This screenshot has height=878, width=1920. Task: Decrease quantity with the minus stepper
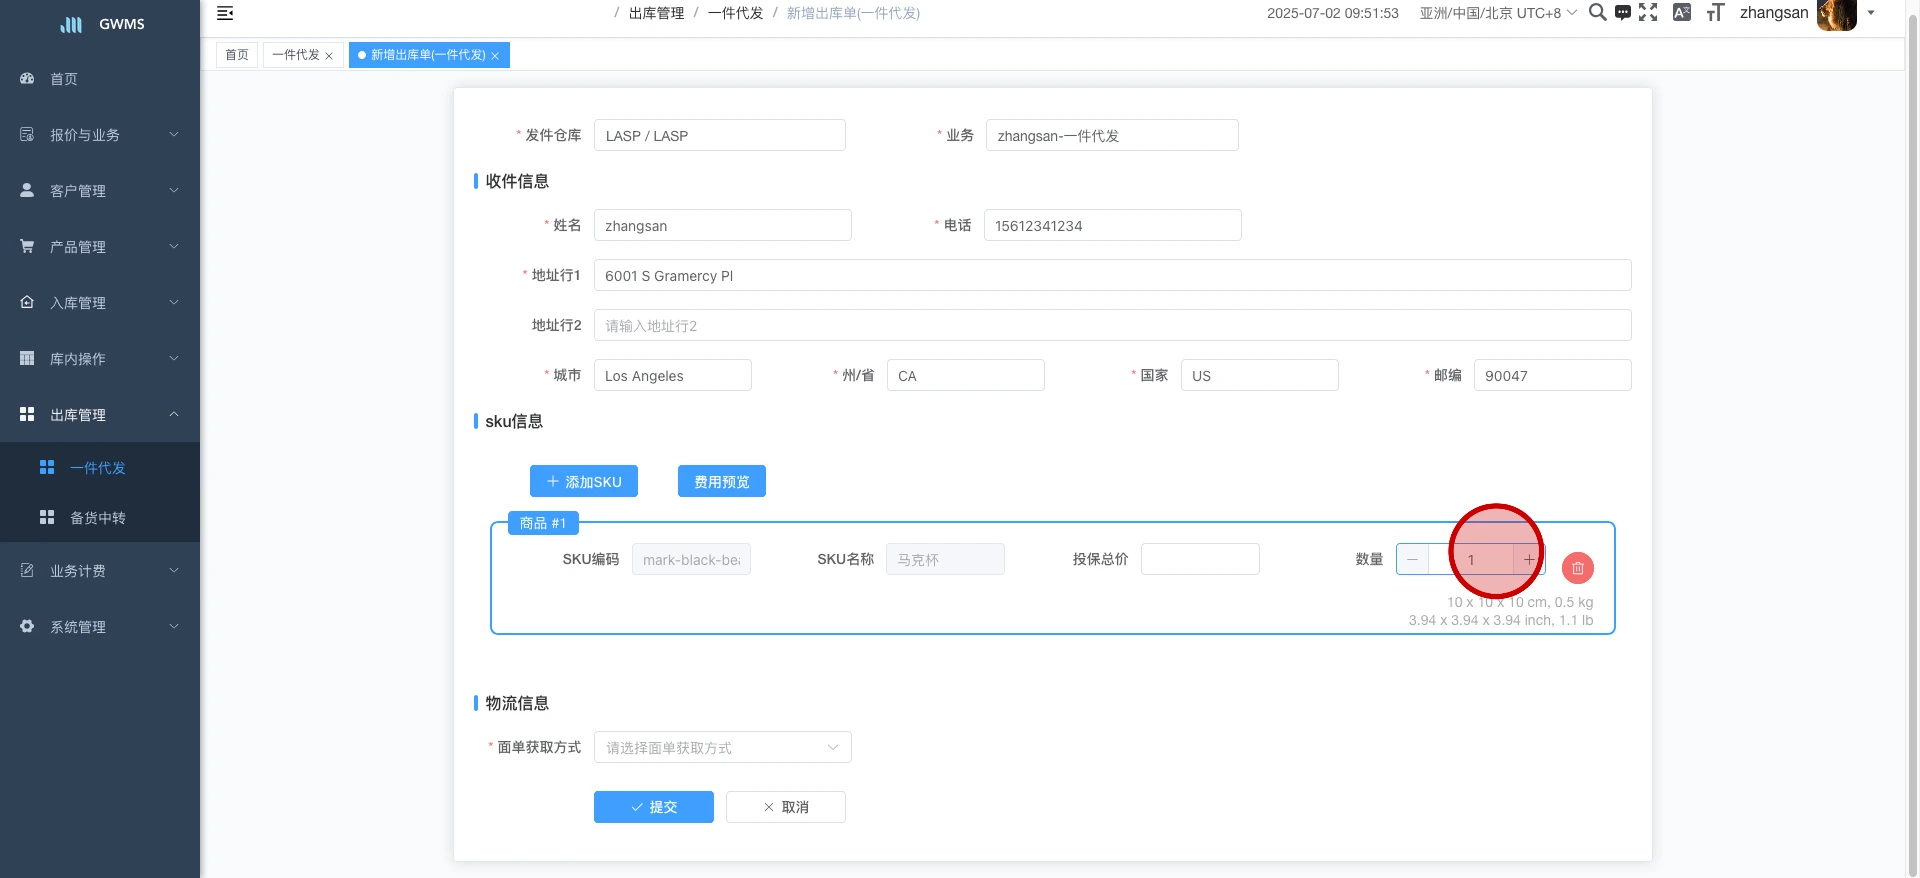pos(1412,559)
